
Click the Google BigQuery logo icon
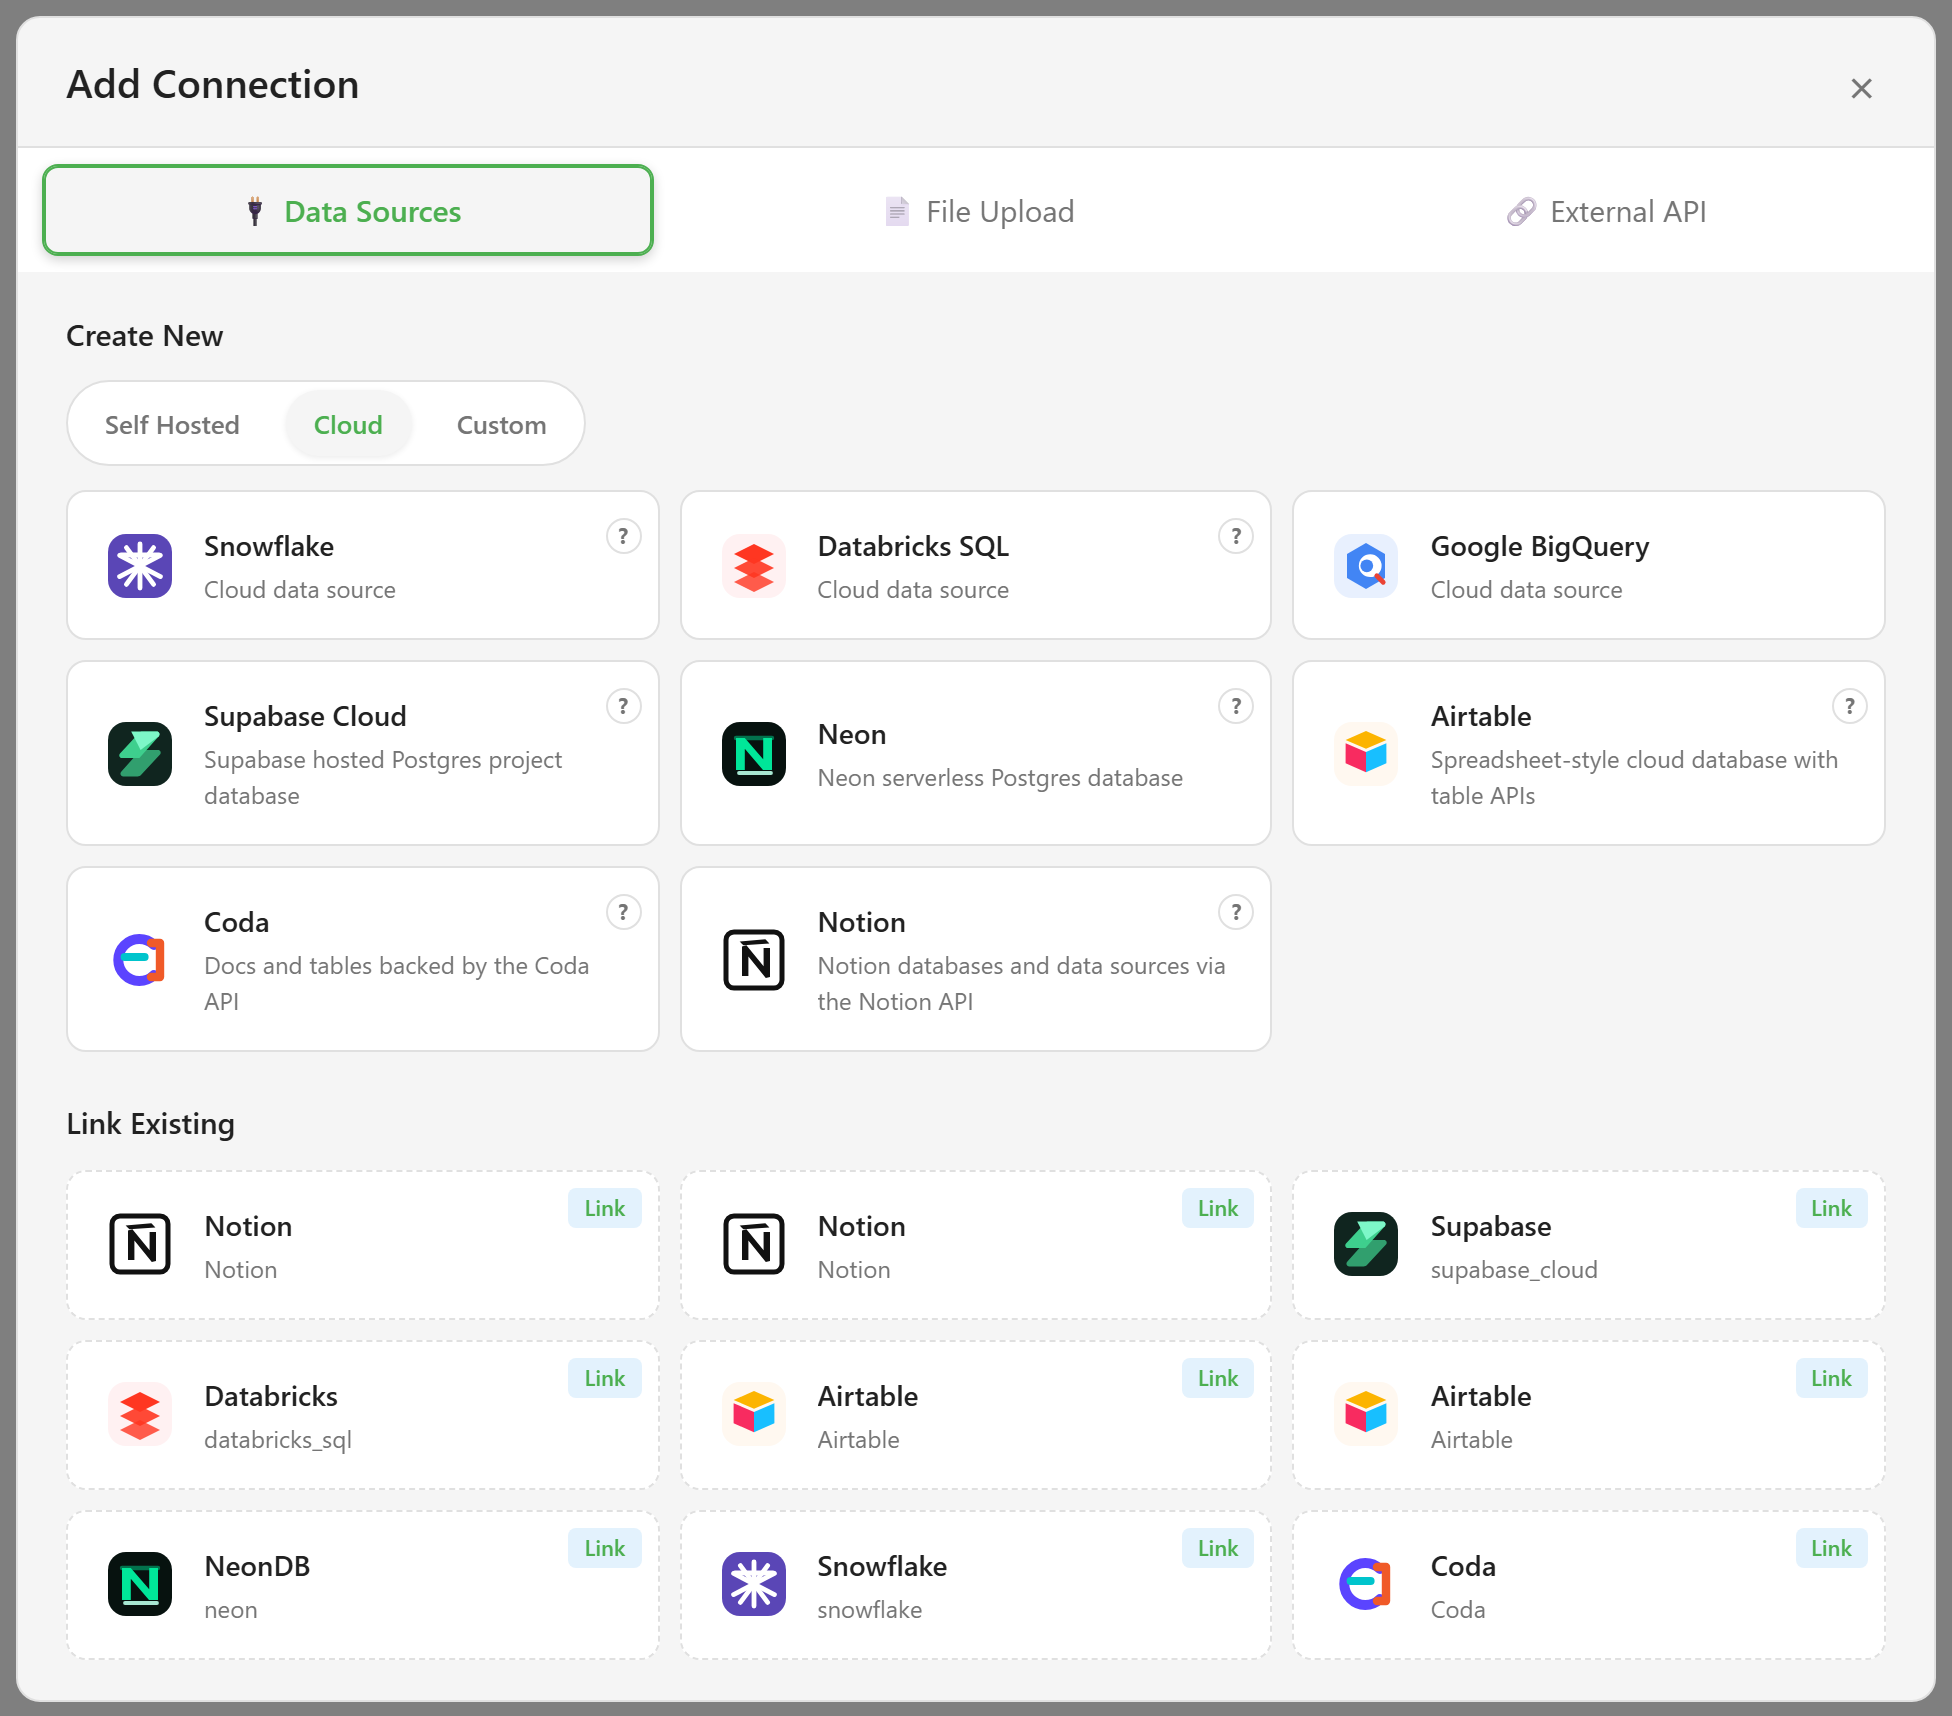1366,566
